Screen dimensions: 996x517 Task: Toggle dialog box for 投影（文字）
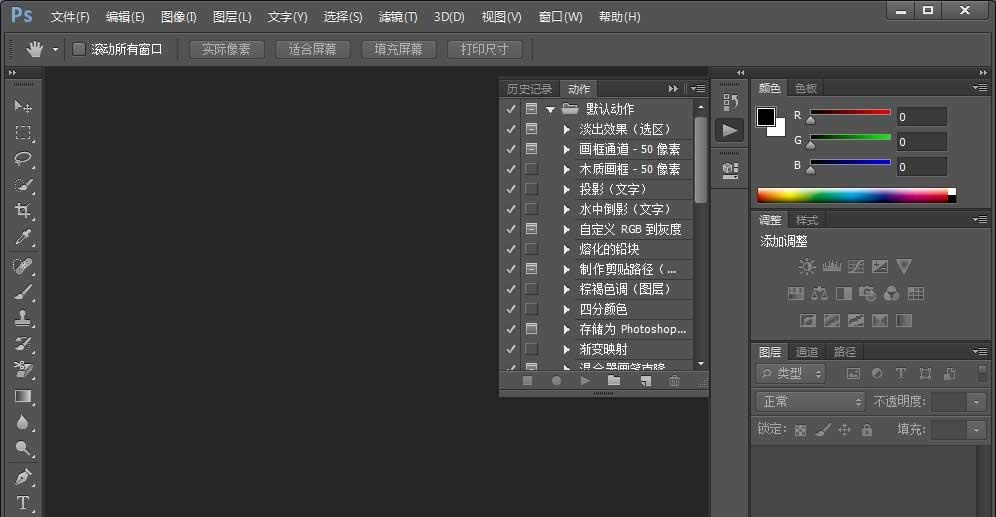[531, 189]
